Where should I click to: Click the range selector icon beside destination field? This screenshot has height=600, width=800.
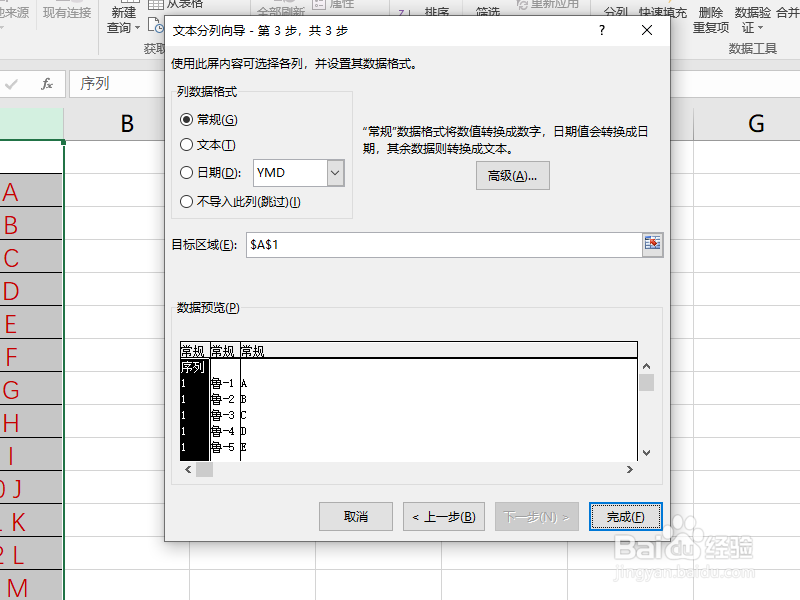(653, 244)
